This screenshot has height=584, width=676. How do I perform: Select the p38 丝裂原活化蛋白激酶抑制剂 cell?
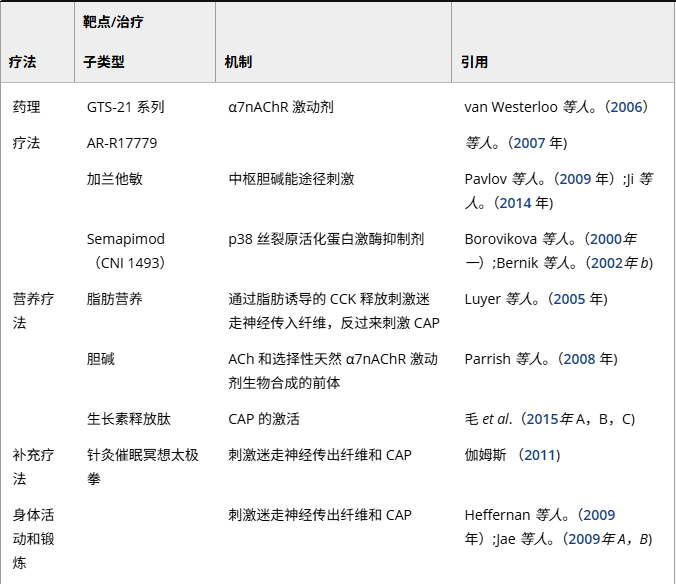click(x=326, y=239)
